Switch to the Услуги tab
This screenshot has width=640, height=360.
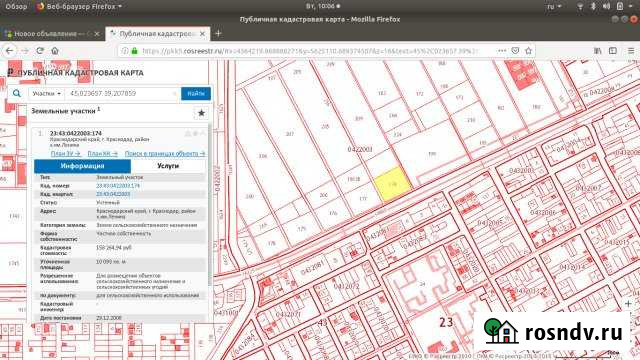coord(168,166)
